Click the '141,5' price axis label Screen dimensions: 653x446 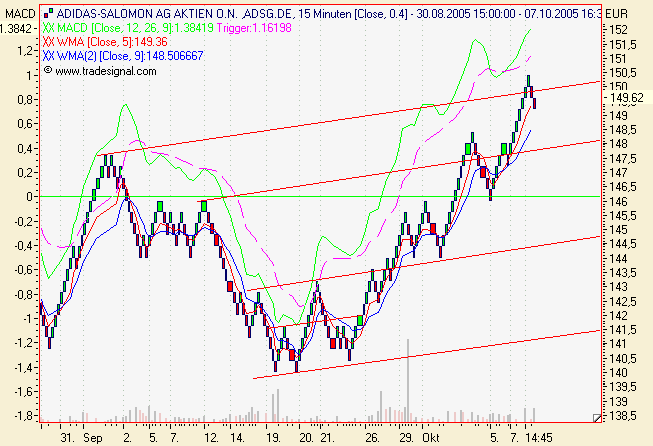click(x=623, y=330)
